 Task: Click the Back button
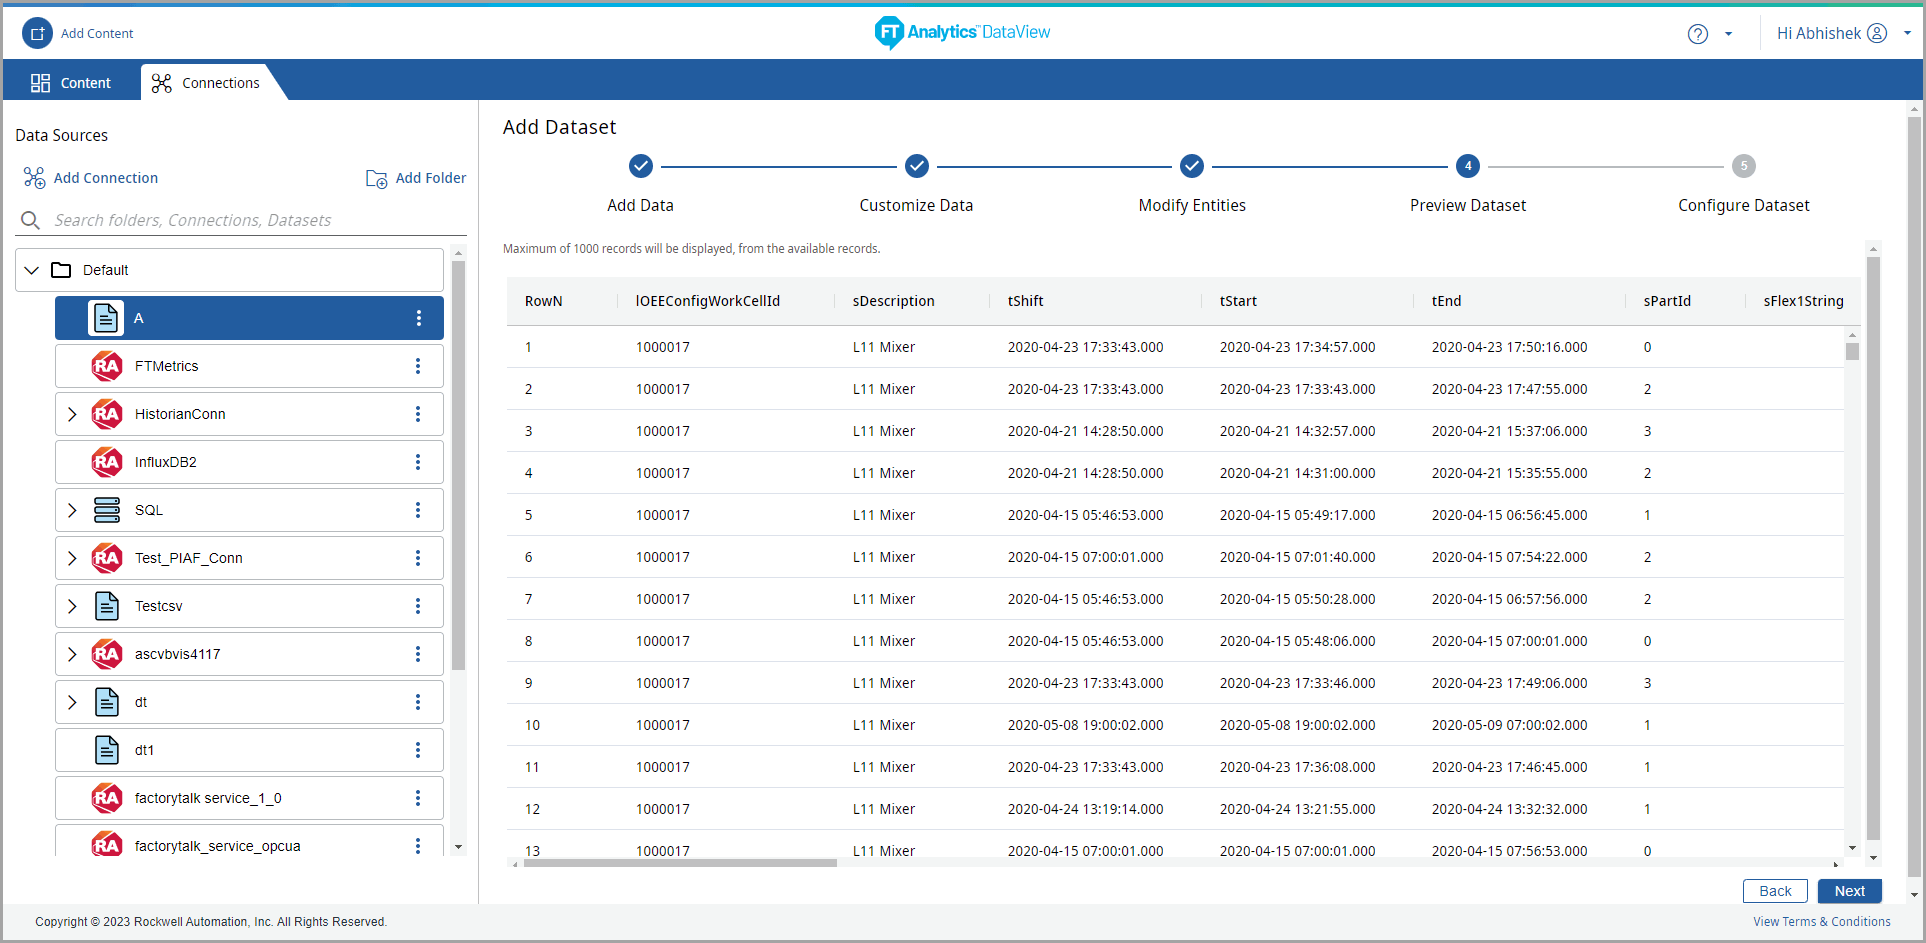click(1775, 891)
